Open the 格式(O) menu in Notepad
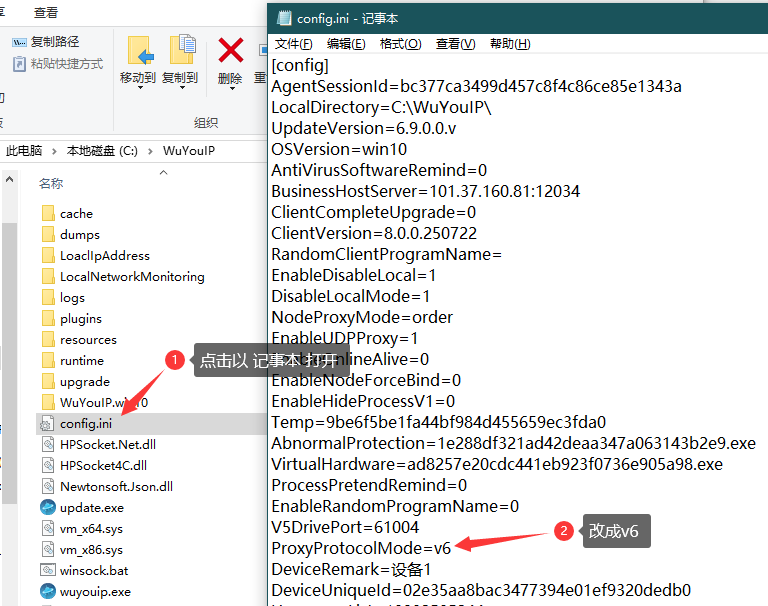 [x=401, y=44]
